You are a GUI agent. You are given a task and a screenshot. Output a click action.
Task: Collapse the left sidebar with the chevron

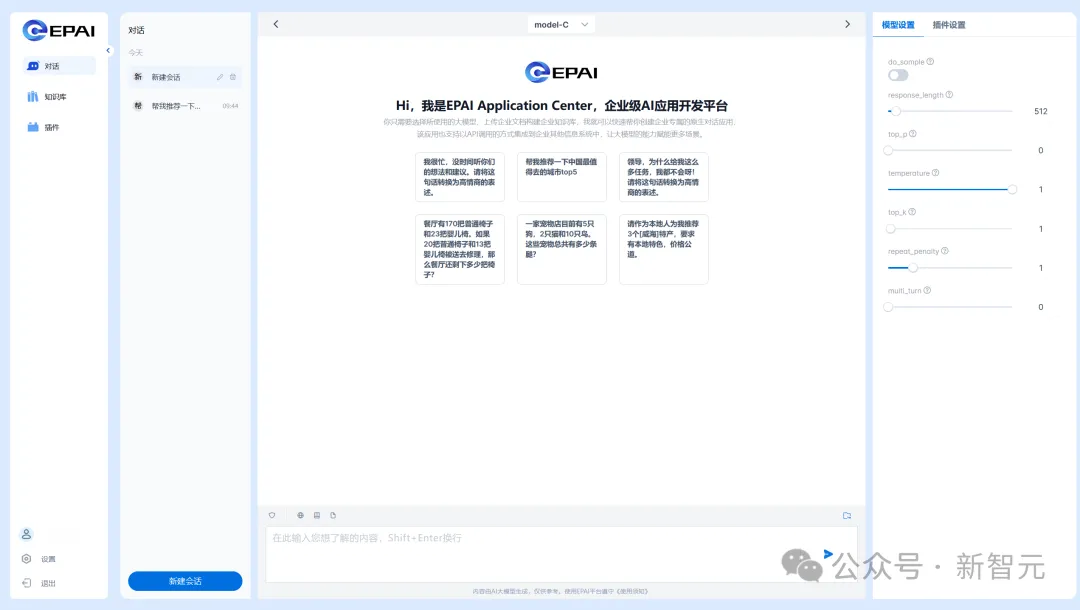click(108, 50)
